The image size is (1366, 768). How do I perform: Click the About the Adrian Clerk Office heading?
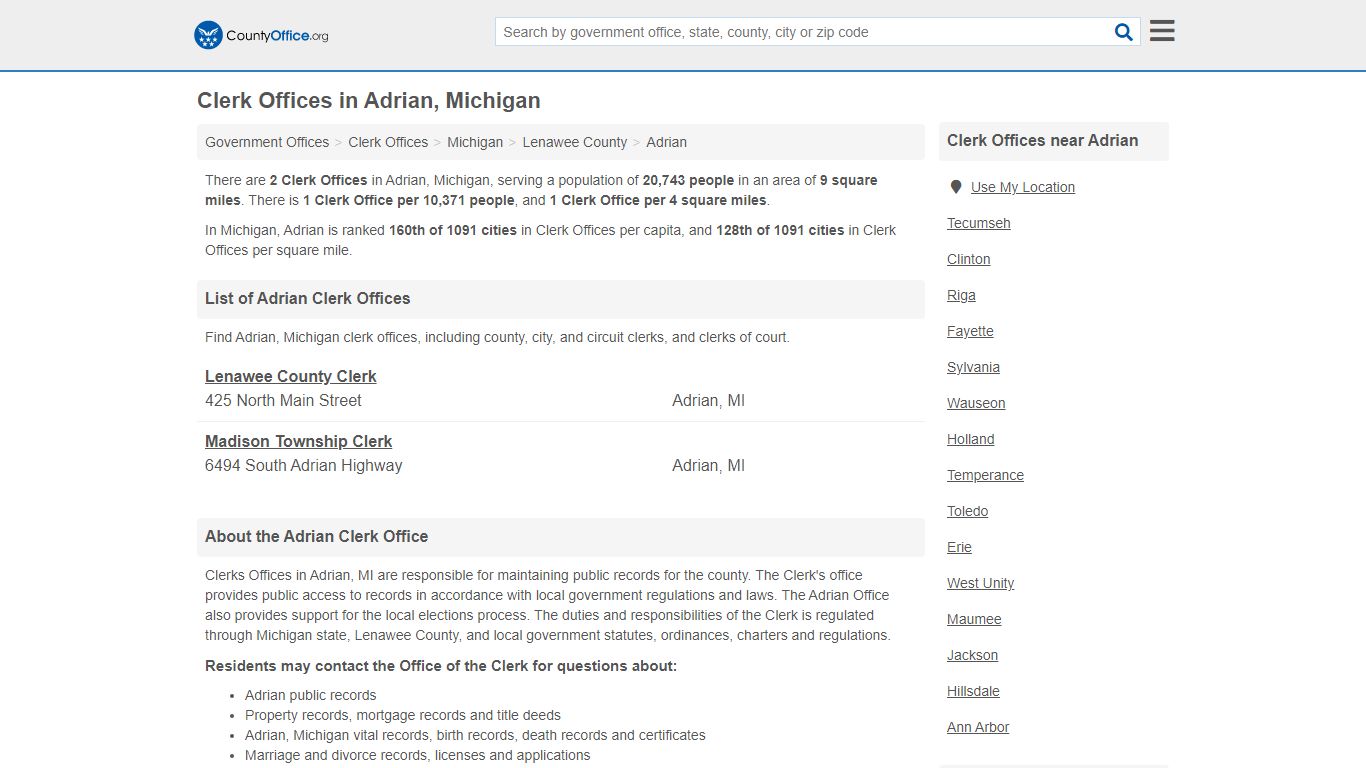click(x=316, y=536)
